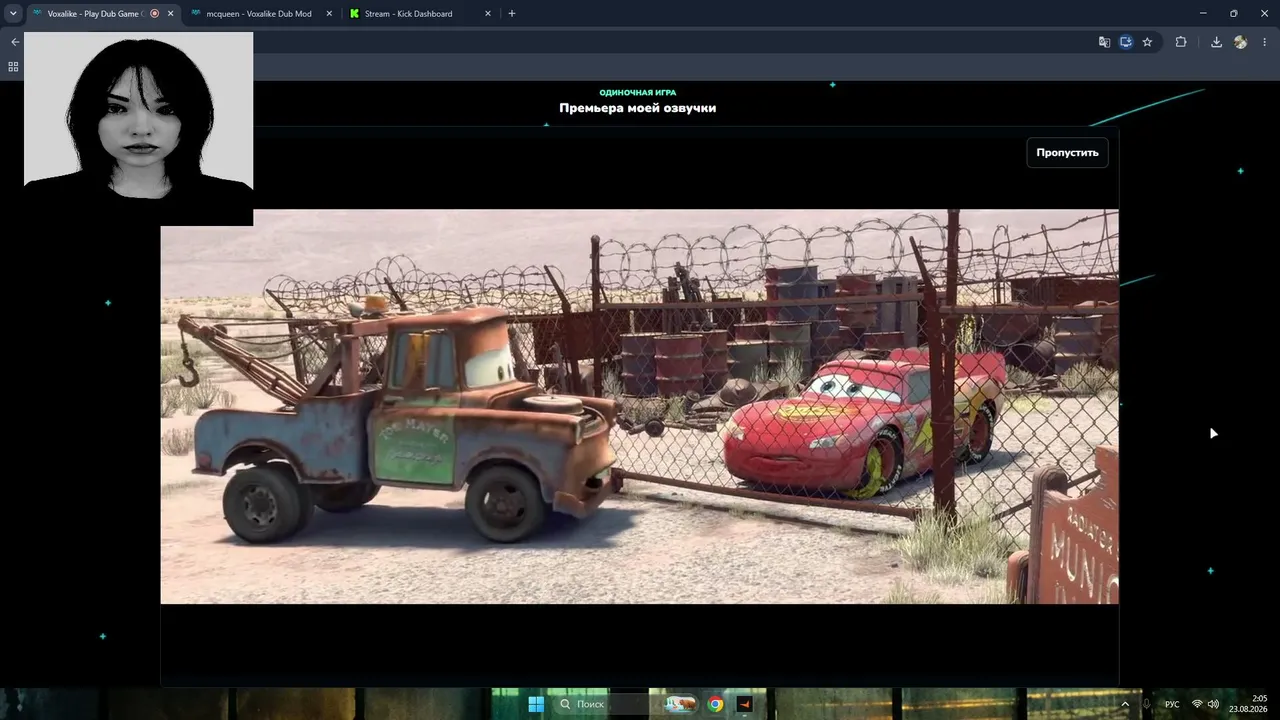Bookmark this page with the star
Viewport: 1280px width, 720px height.
pos(1147,42)
